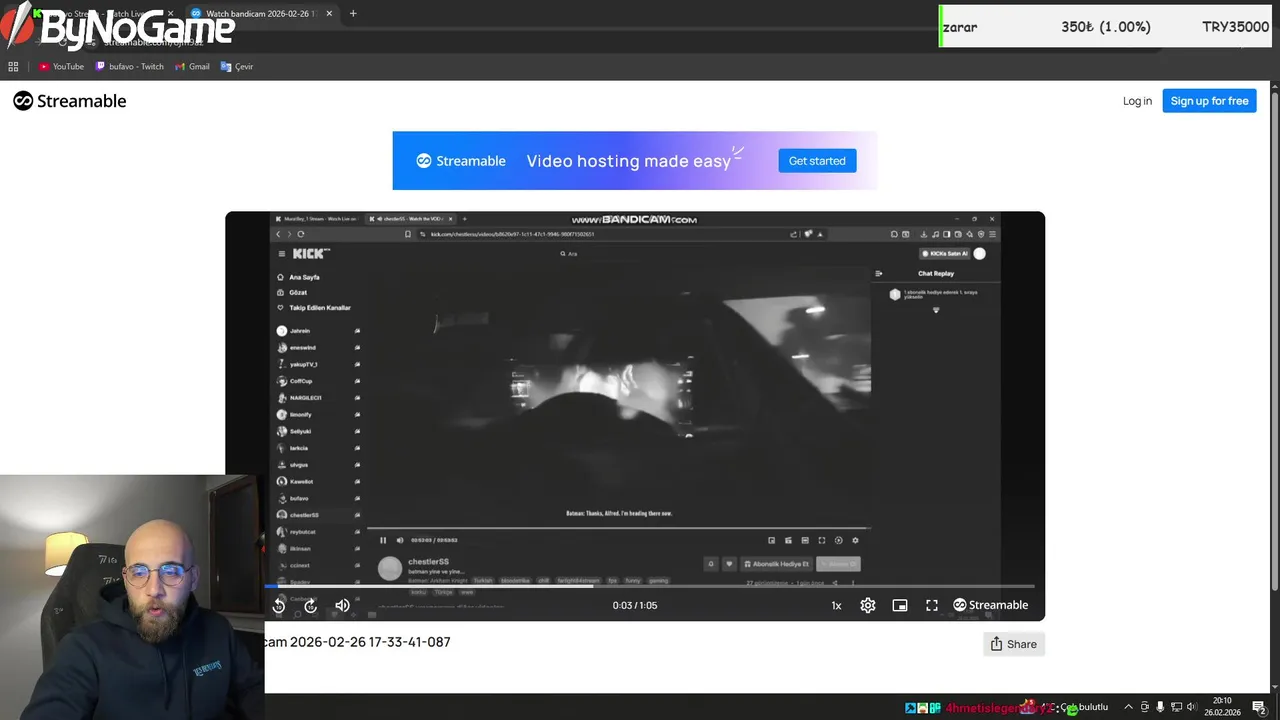1280x720 pixels.
Task: Click Sign up for free button
Action: tap(1209, 101)
